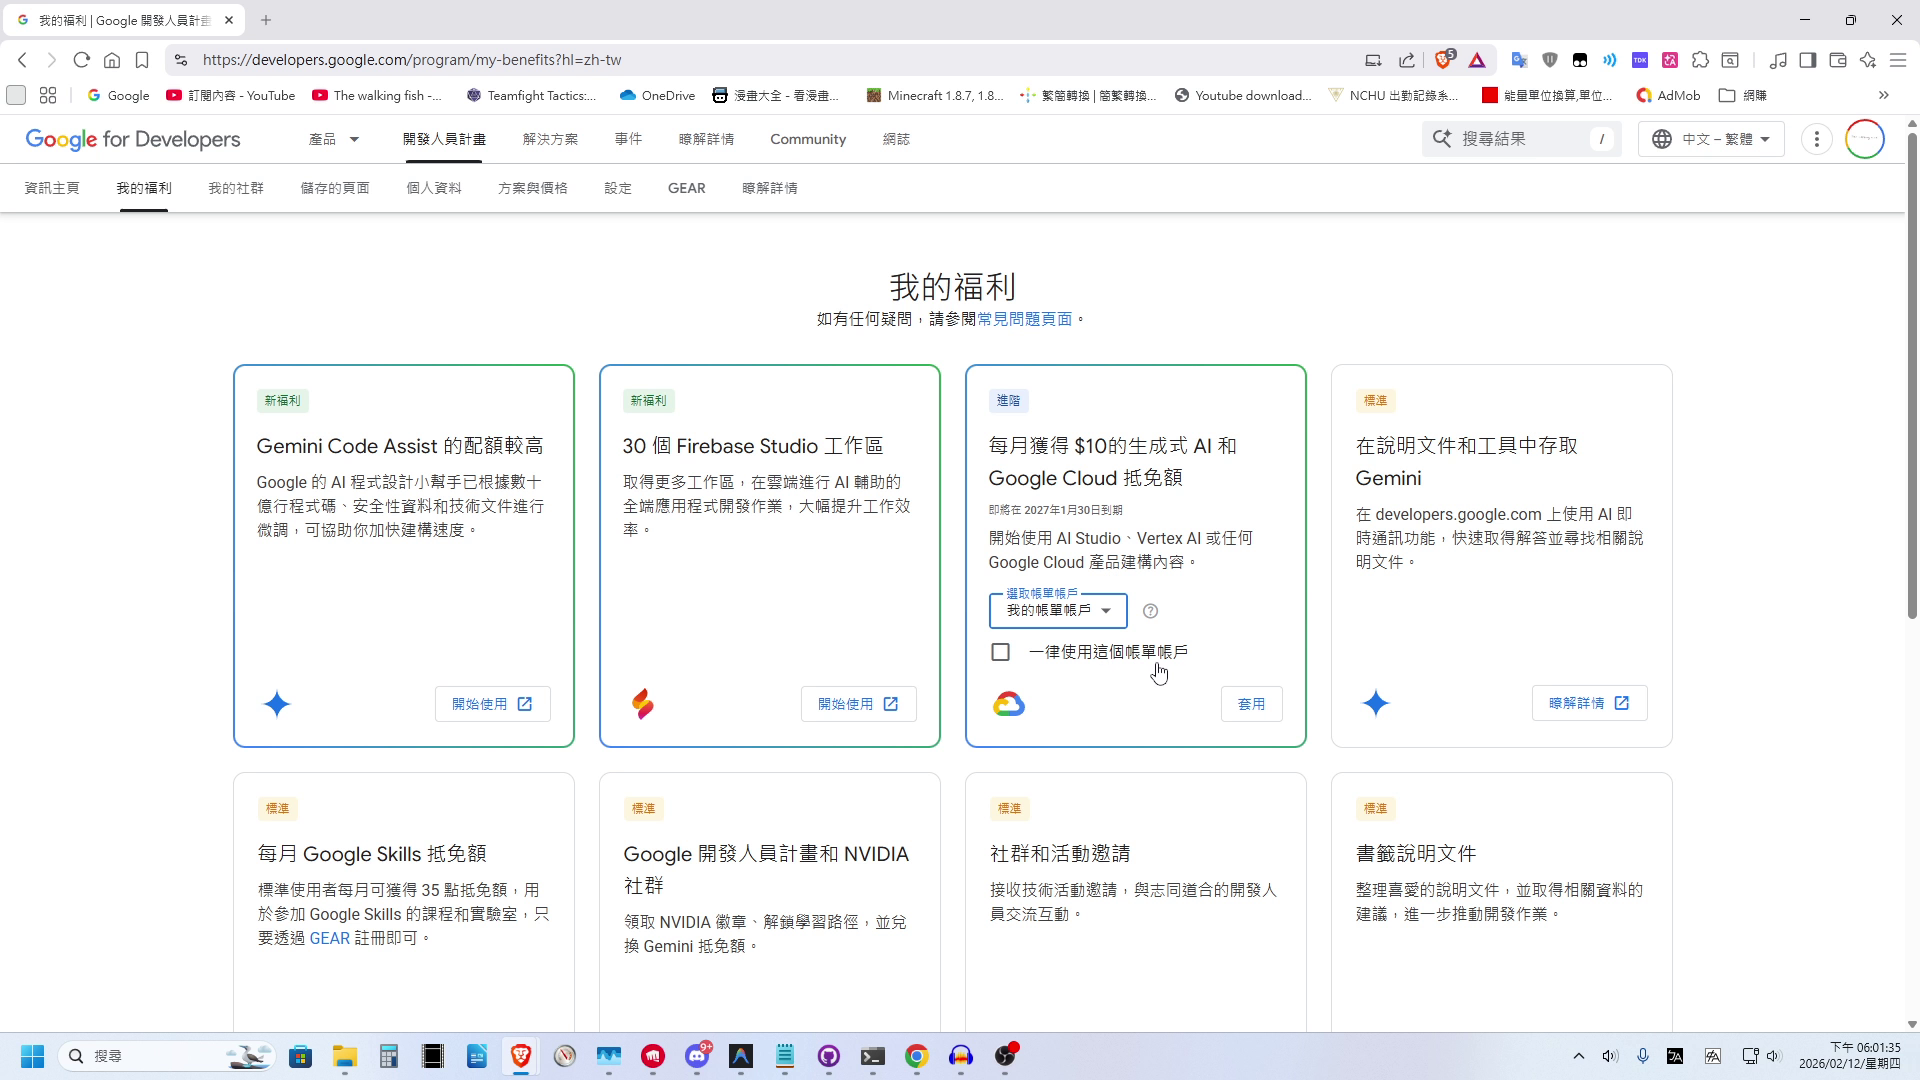Screen dimensions: 1920x1080
Task: Open the three-dot more options menu
Action: tap(1817, 139)
